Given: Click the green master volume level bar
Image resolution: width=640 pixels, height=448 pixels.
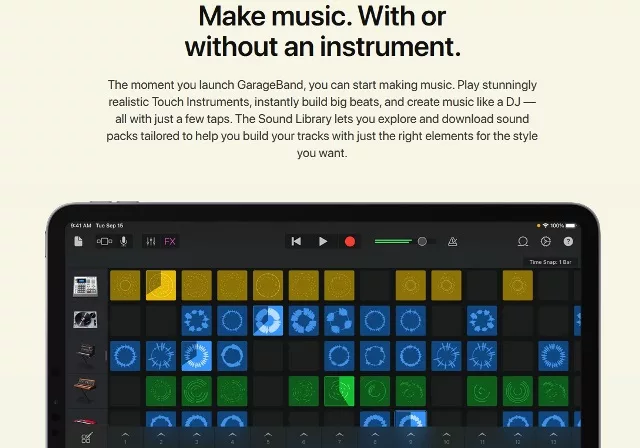Looking at the screenshot, I should click(393, 242).
